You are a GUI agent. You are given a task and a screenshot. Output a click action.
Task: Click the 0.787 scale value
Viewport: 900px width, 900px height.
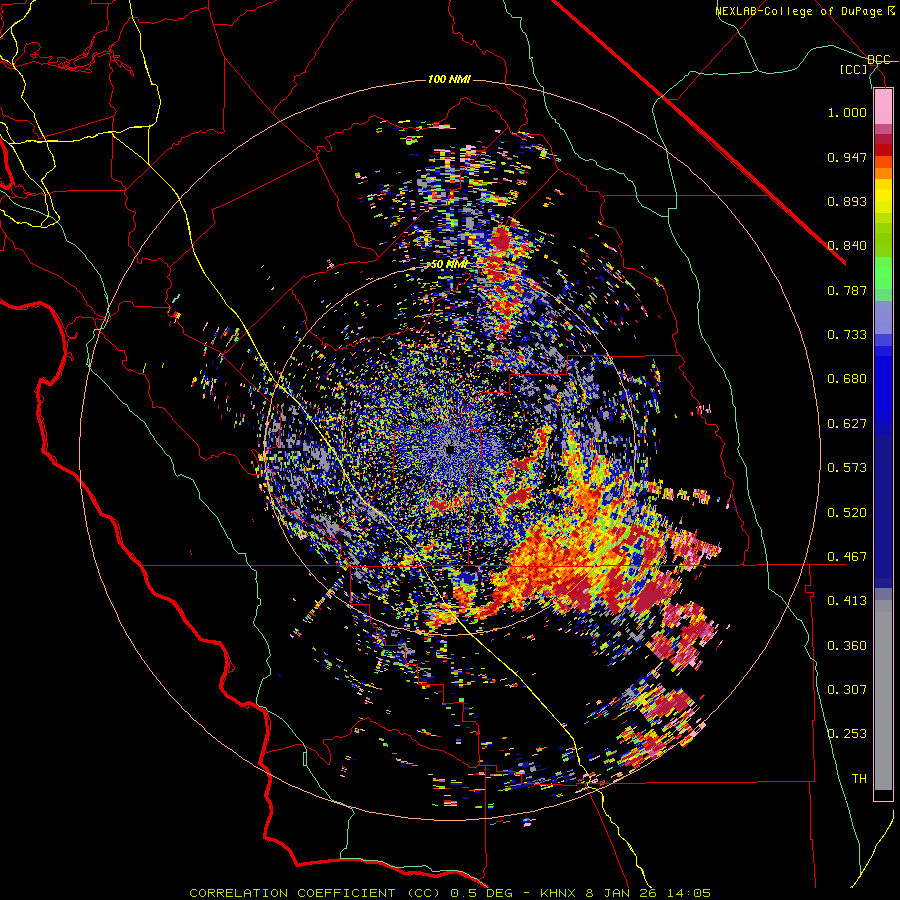pos(847,290)
